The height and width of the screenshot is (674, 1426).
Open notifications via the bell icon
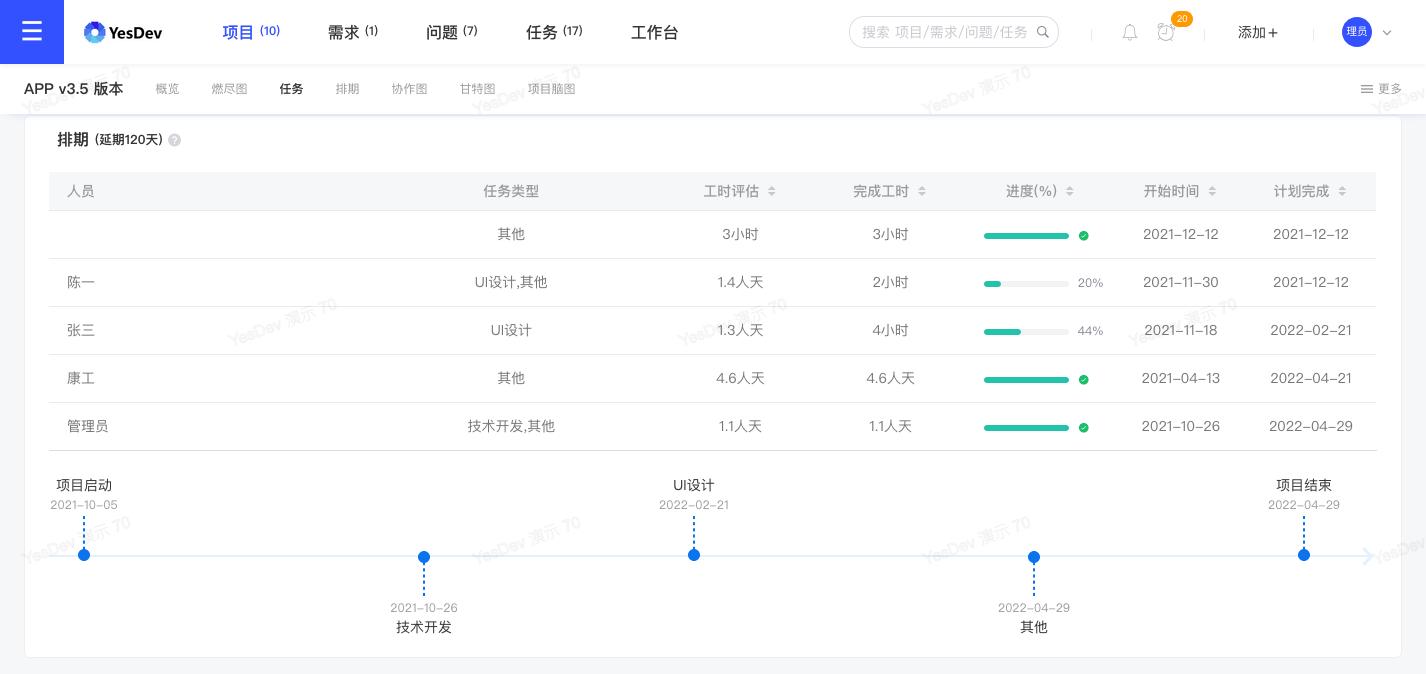(x=1130, y=32)
